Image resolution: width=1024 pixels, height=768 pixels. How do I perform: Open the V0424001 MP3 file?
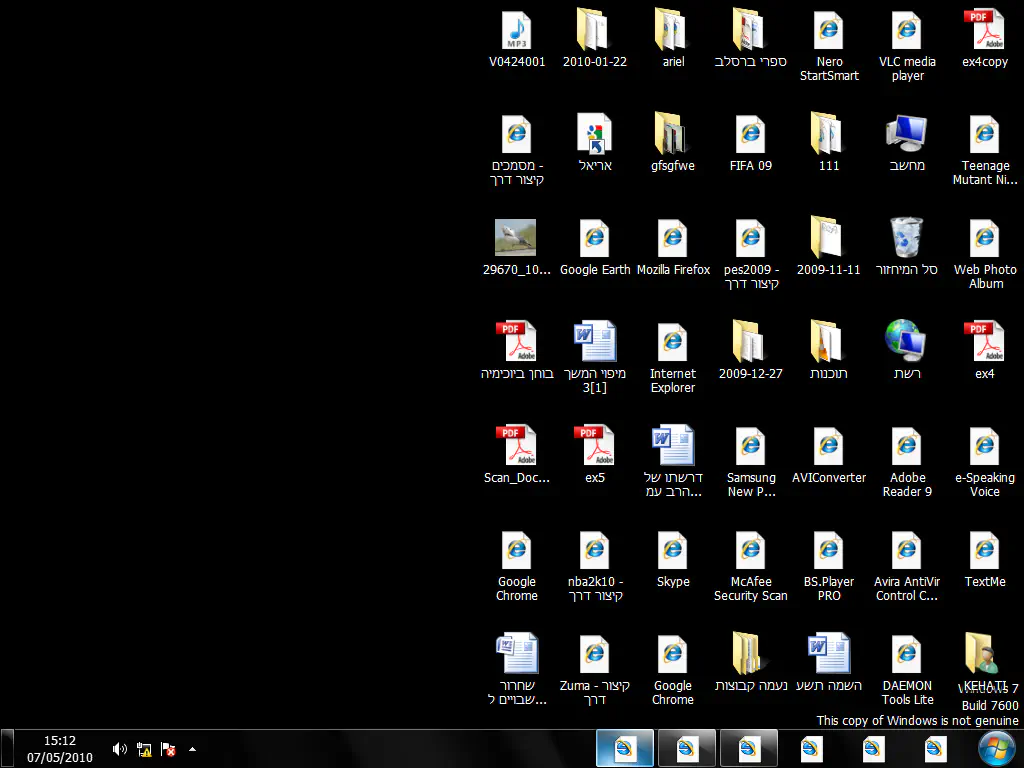click(x=517, y=32)
